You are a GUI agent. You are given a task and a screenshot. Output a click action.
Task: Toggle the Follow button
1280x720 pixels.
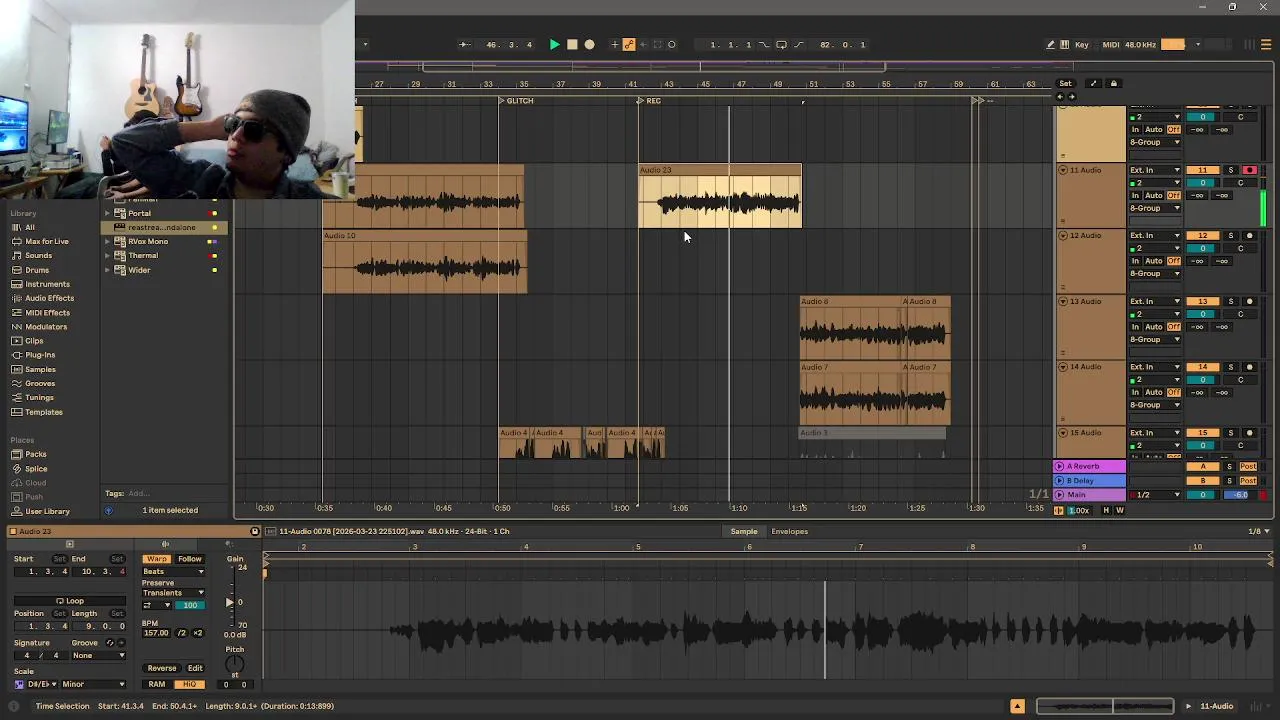(x=189, y=559)
